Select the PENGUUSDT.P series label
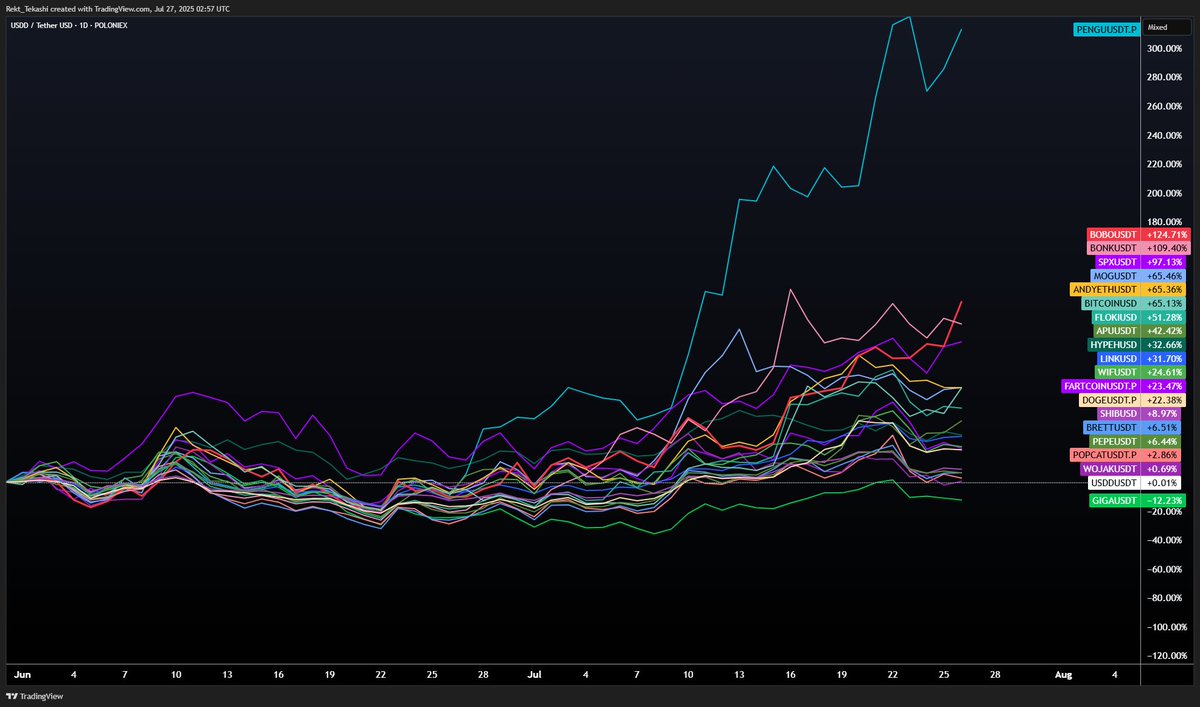The height and width of the screenshot is (707, 1200). 1106,30
